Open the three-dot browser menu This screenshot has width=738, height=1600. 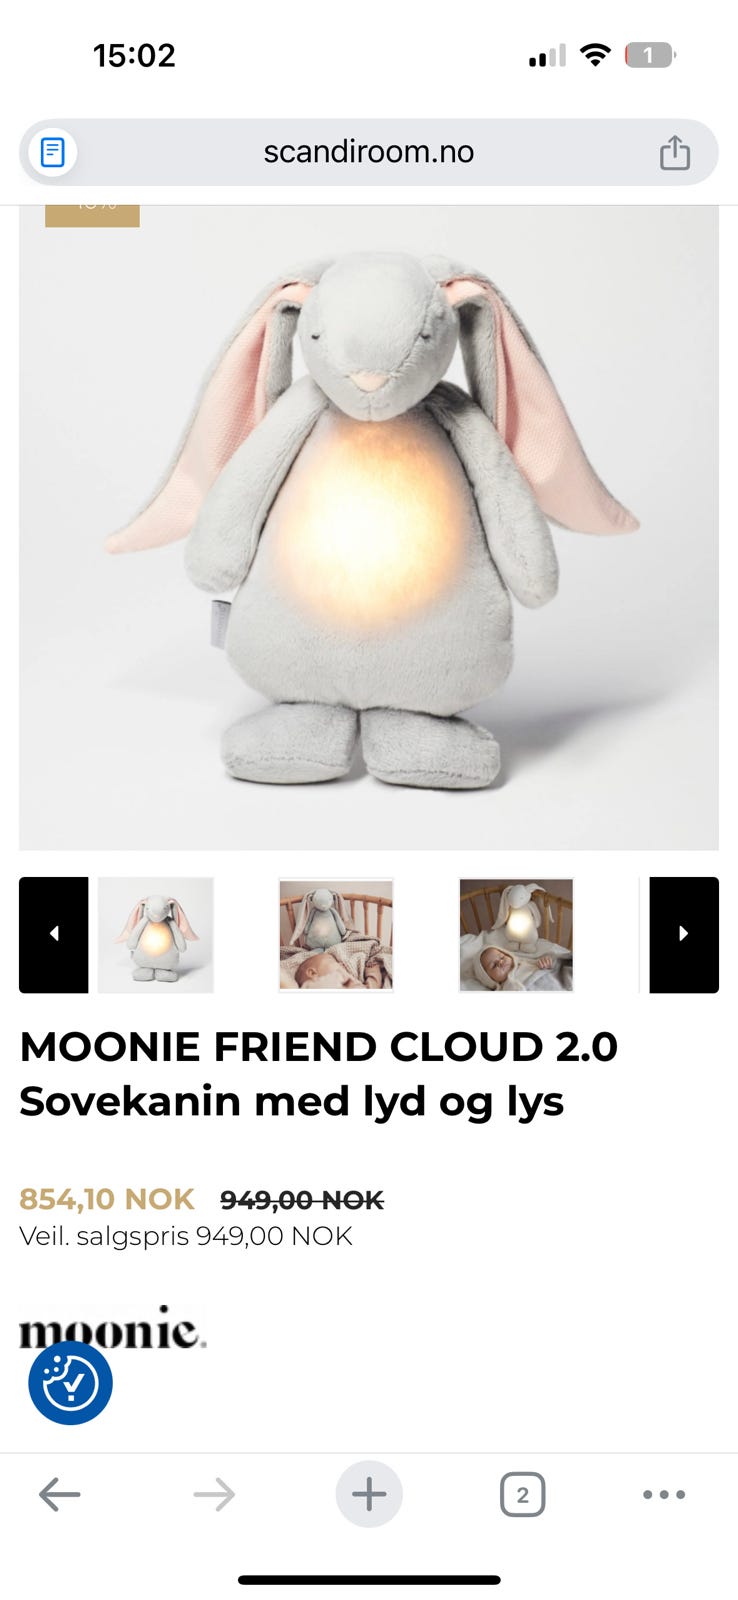point(664,1495)
